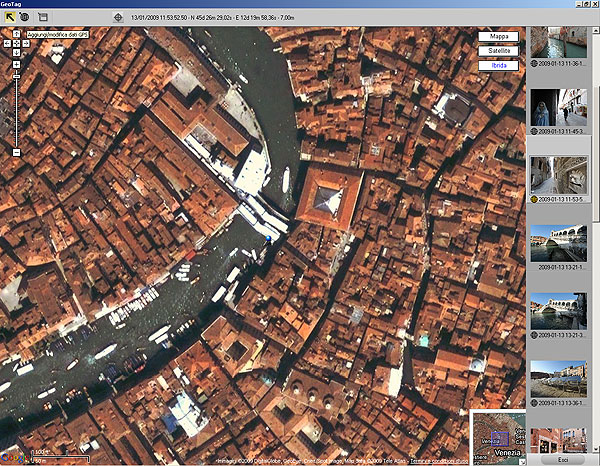Click the thumbnail list scroll-down arrow
The height and width of the screenshot is (466, 600).
coord(596,449)
